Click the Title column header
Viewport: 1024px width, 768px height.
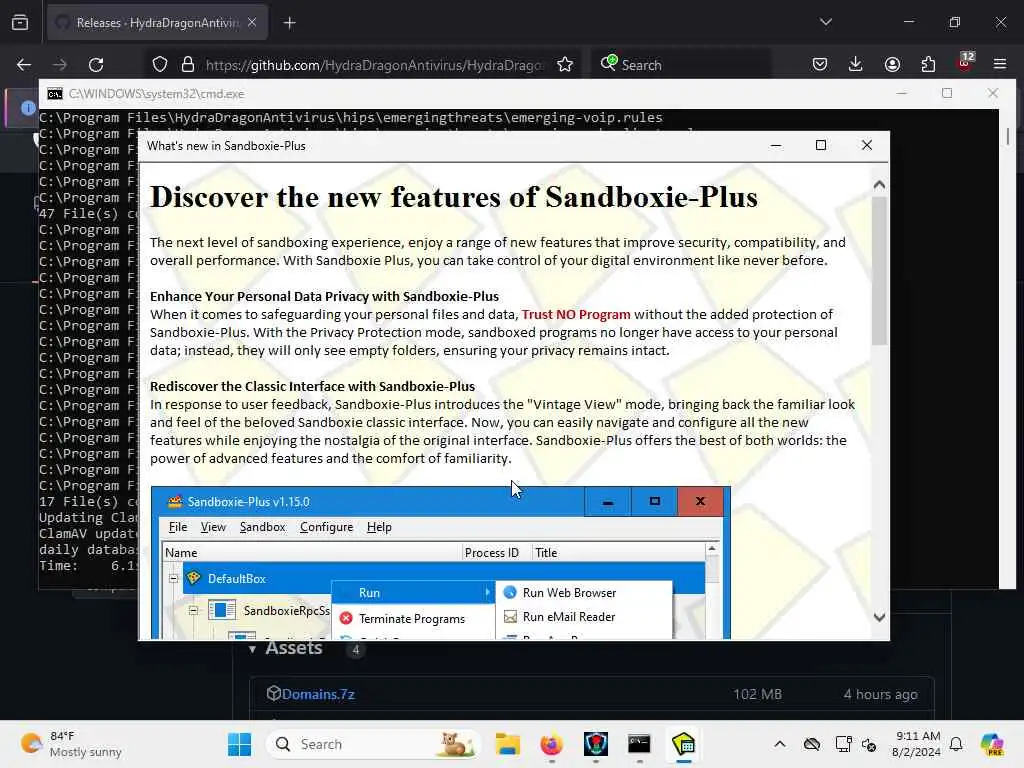coord(618,552)
